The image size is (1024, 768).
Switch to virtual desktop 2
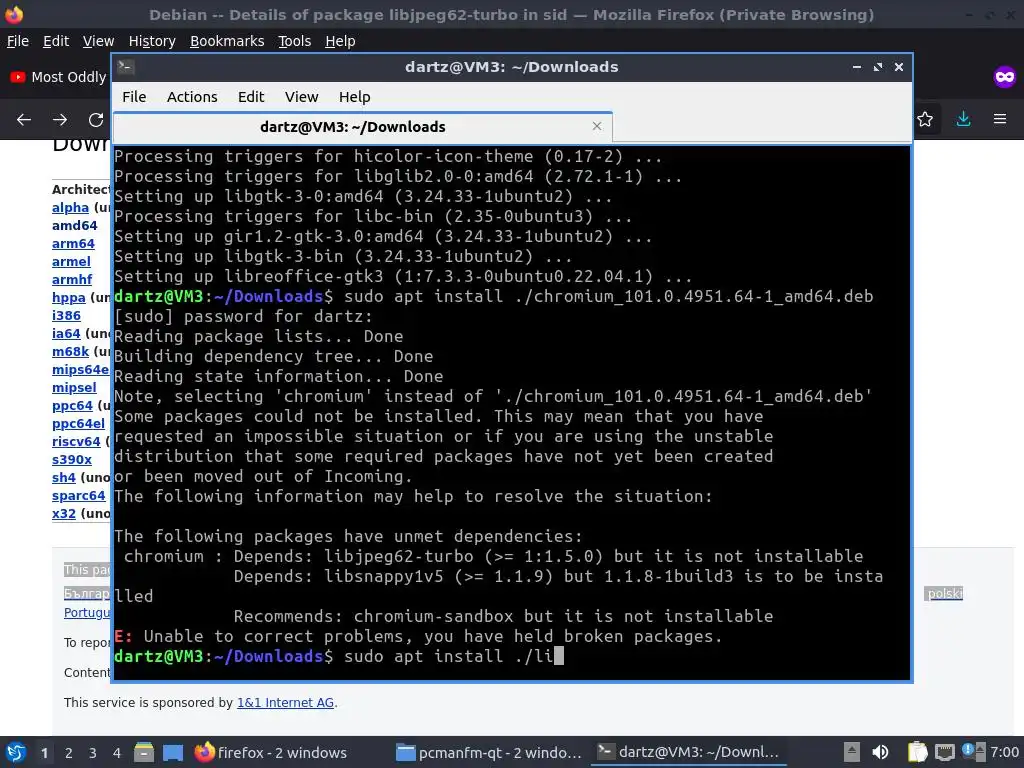(x=69, y=753)
